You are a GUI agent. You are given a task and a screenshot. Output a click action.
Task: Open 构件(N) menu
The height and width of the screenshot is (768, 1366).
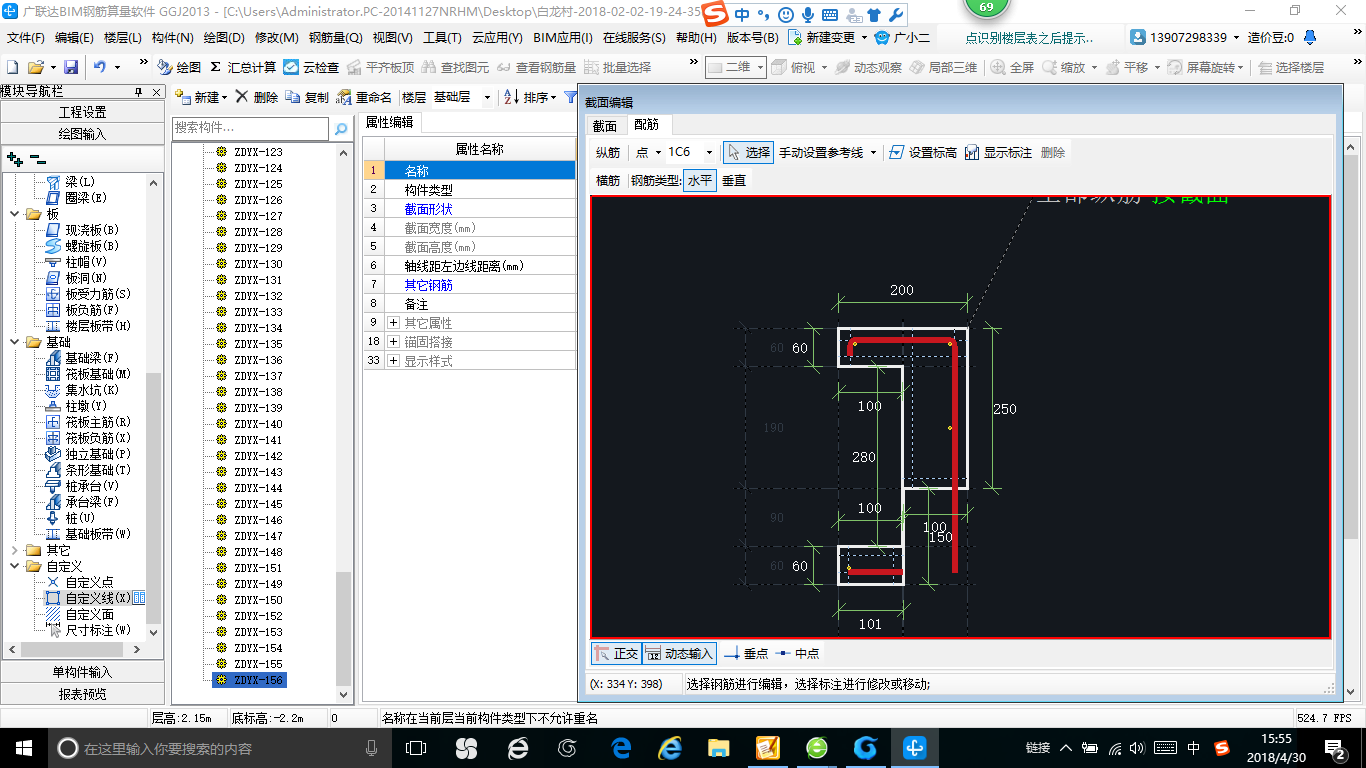173,38
